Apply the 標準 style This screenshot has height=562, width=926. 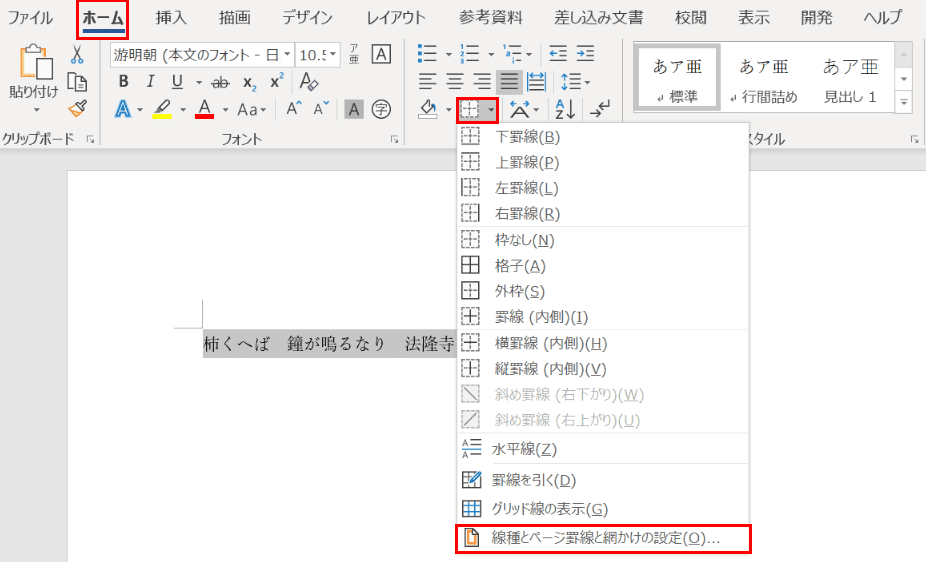[x=677, y=79]
